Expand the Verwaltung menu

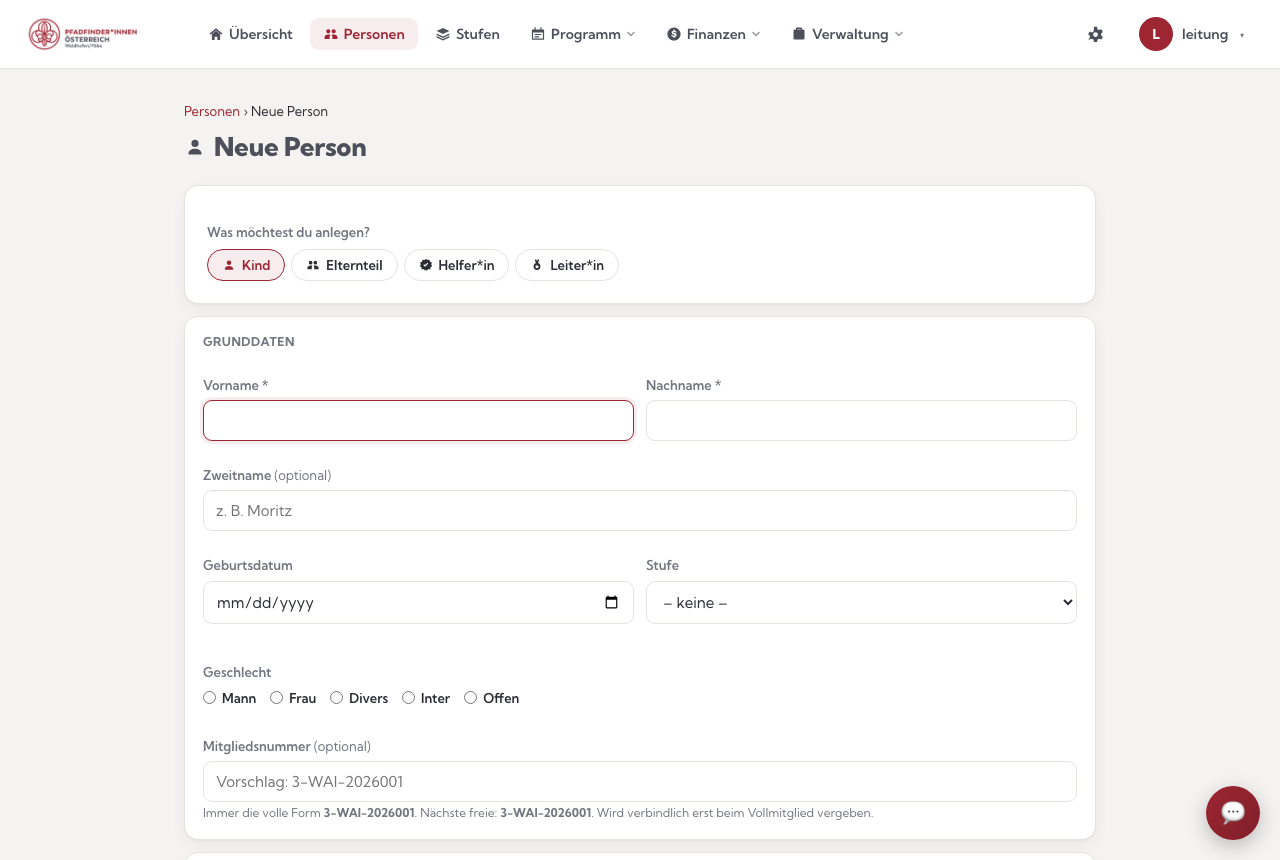[x=848, y=34]
